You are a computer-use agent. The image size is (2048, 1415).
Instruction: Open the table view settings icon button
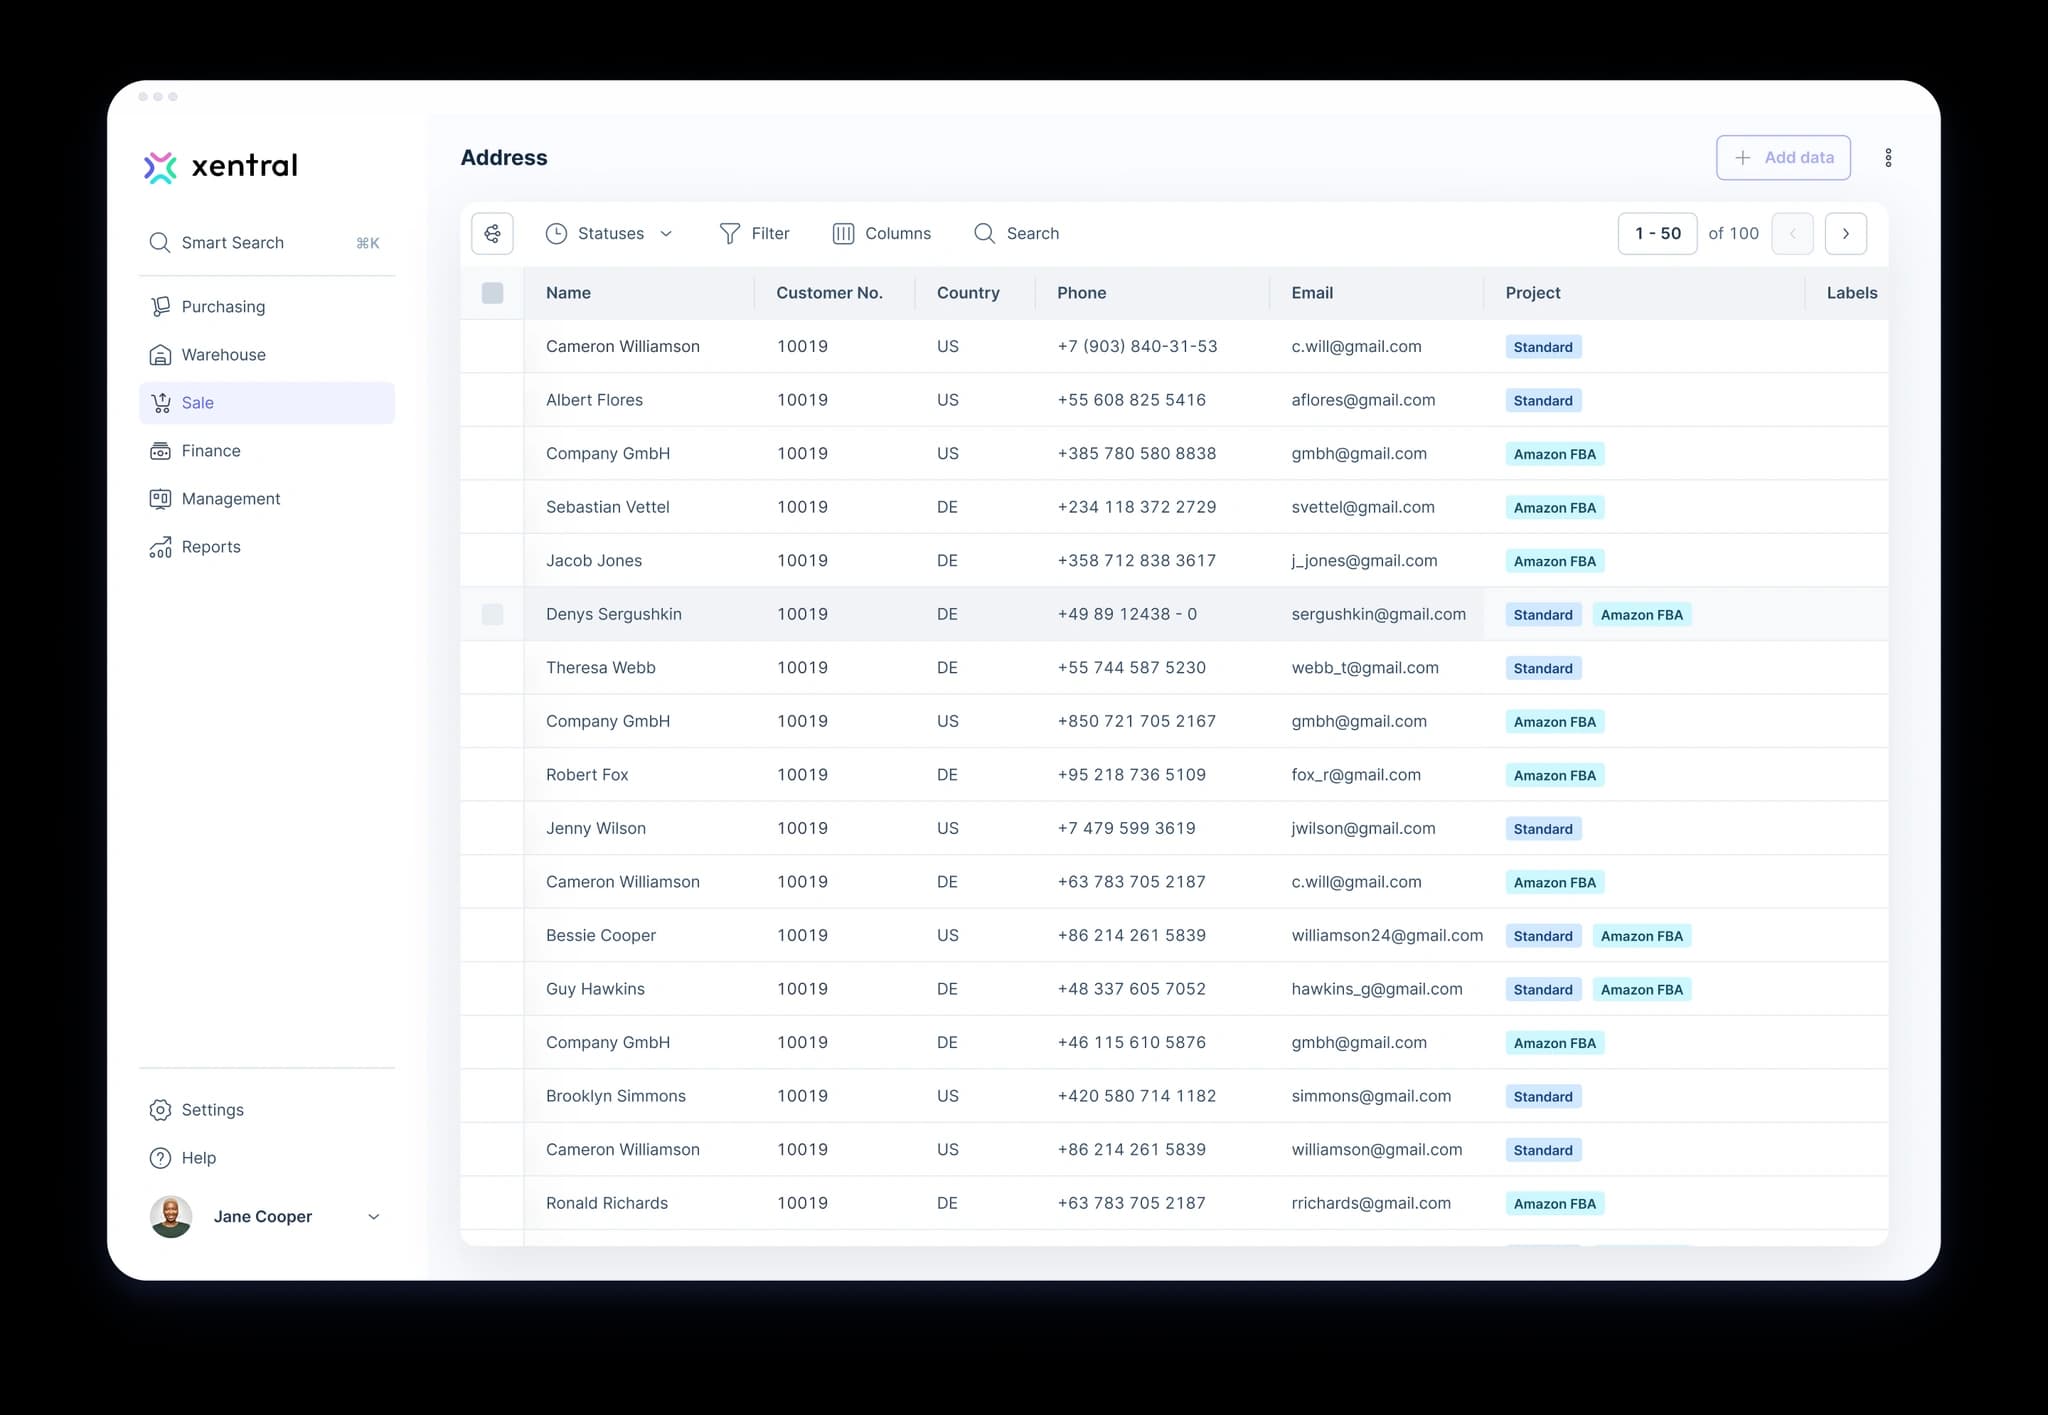click(x=492, y=233)
